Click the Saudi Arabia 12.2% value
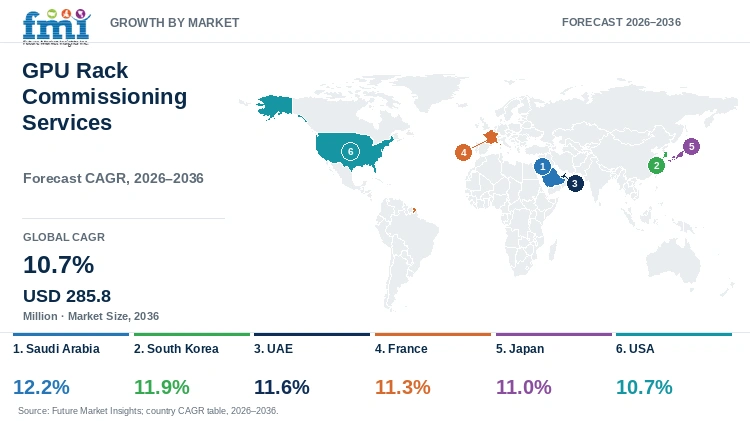Viewport: 750px width, 421px height. tap(41, 387)
